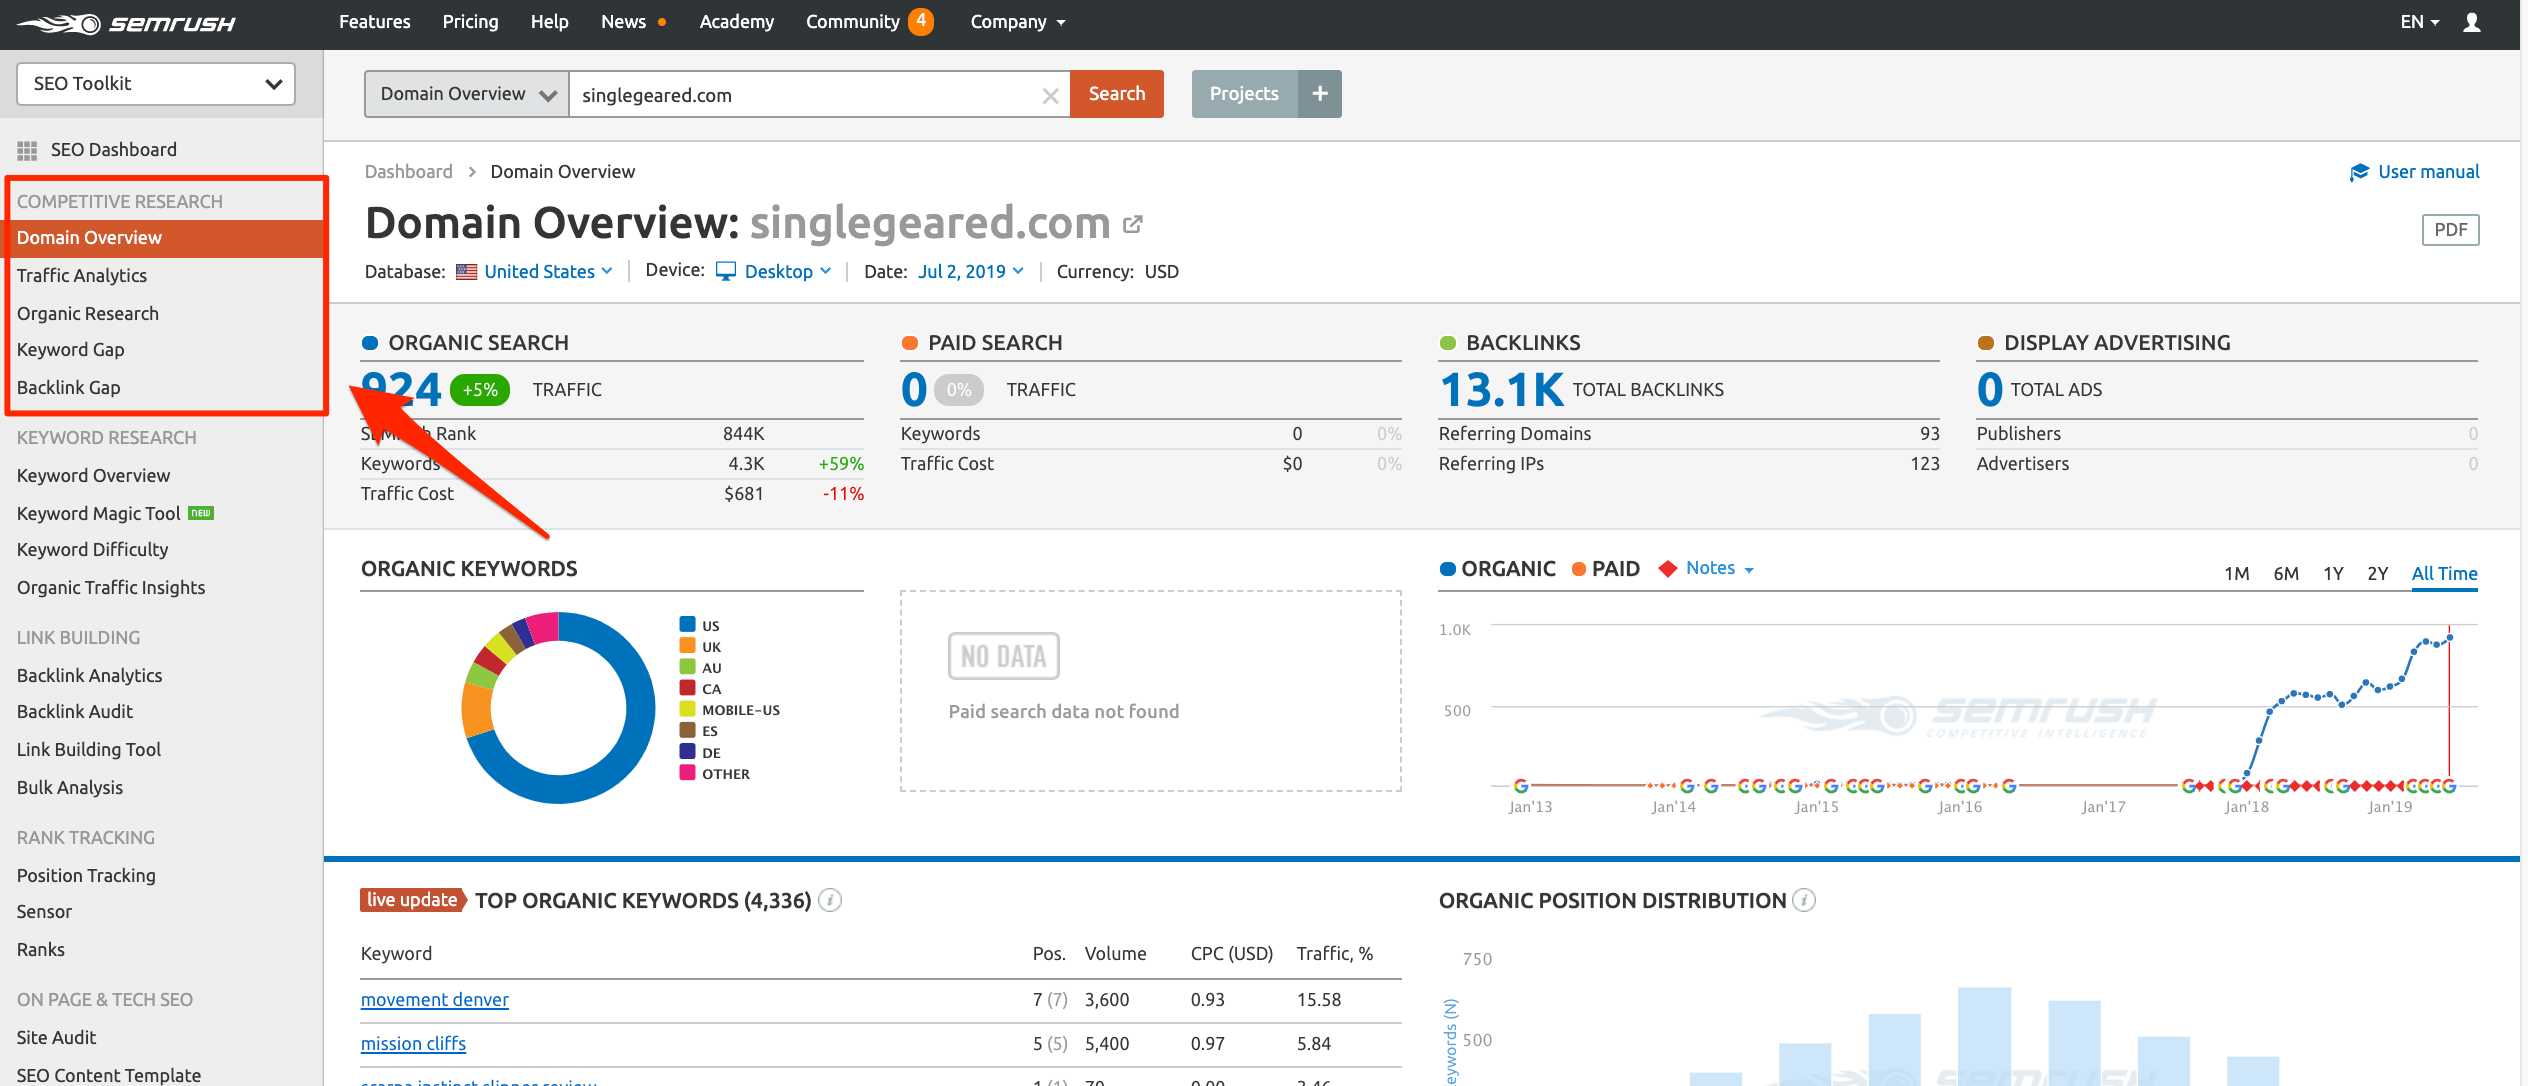The image size is (2528, 1086).
Task: Click the info icon beside Top Organic Keywords
Action: coord(830,900)
